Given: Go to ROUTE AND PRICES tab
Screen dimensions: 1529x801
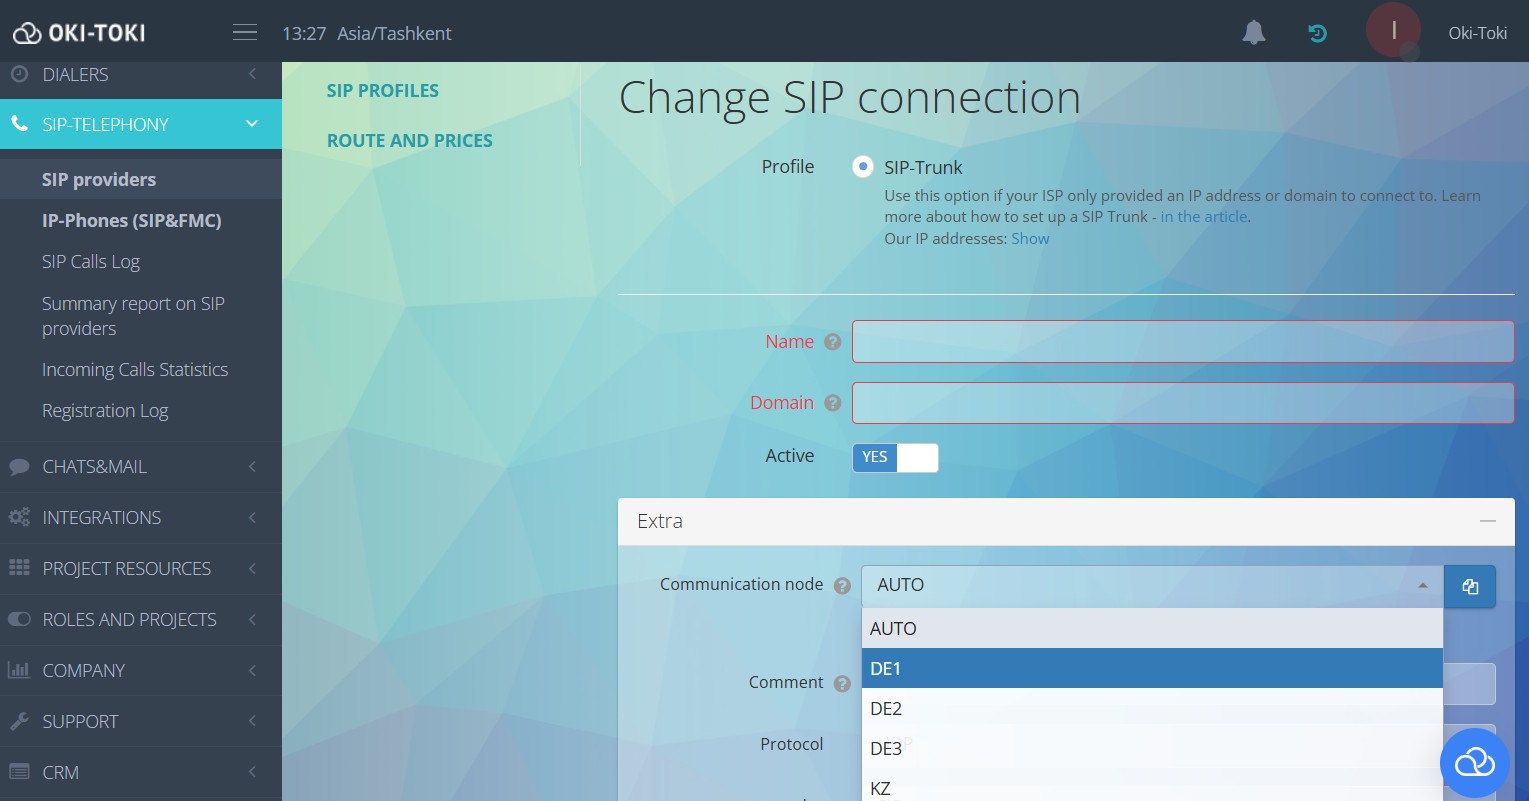Looking at the screenshot, I should (410, 141).
